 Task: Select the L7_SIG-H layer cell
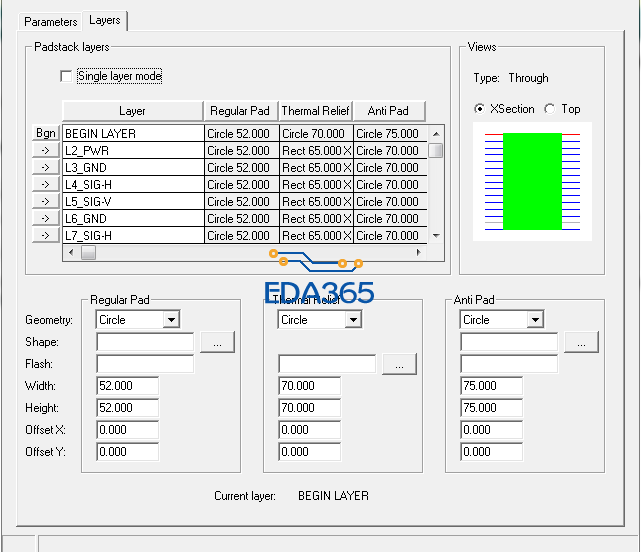click(x=133, y=236)
